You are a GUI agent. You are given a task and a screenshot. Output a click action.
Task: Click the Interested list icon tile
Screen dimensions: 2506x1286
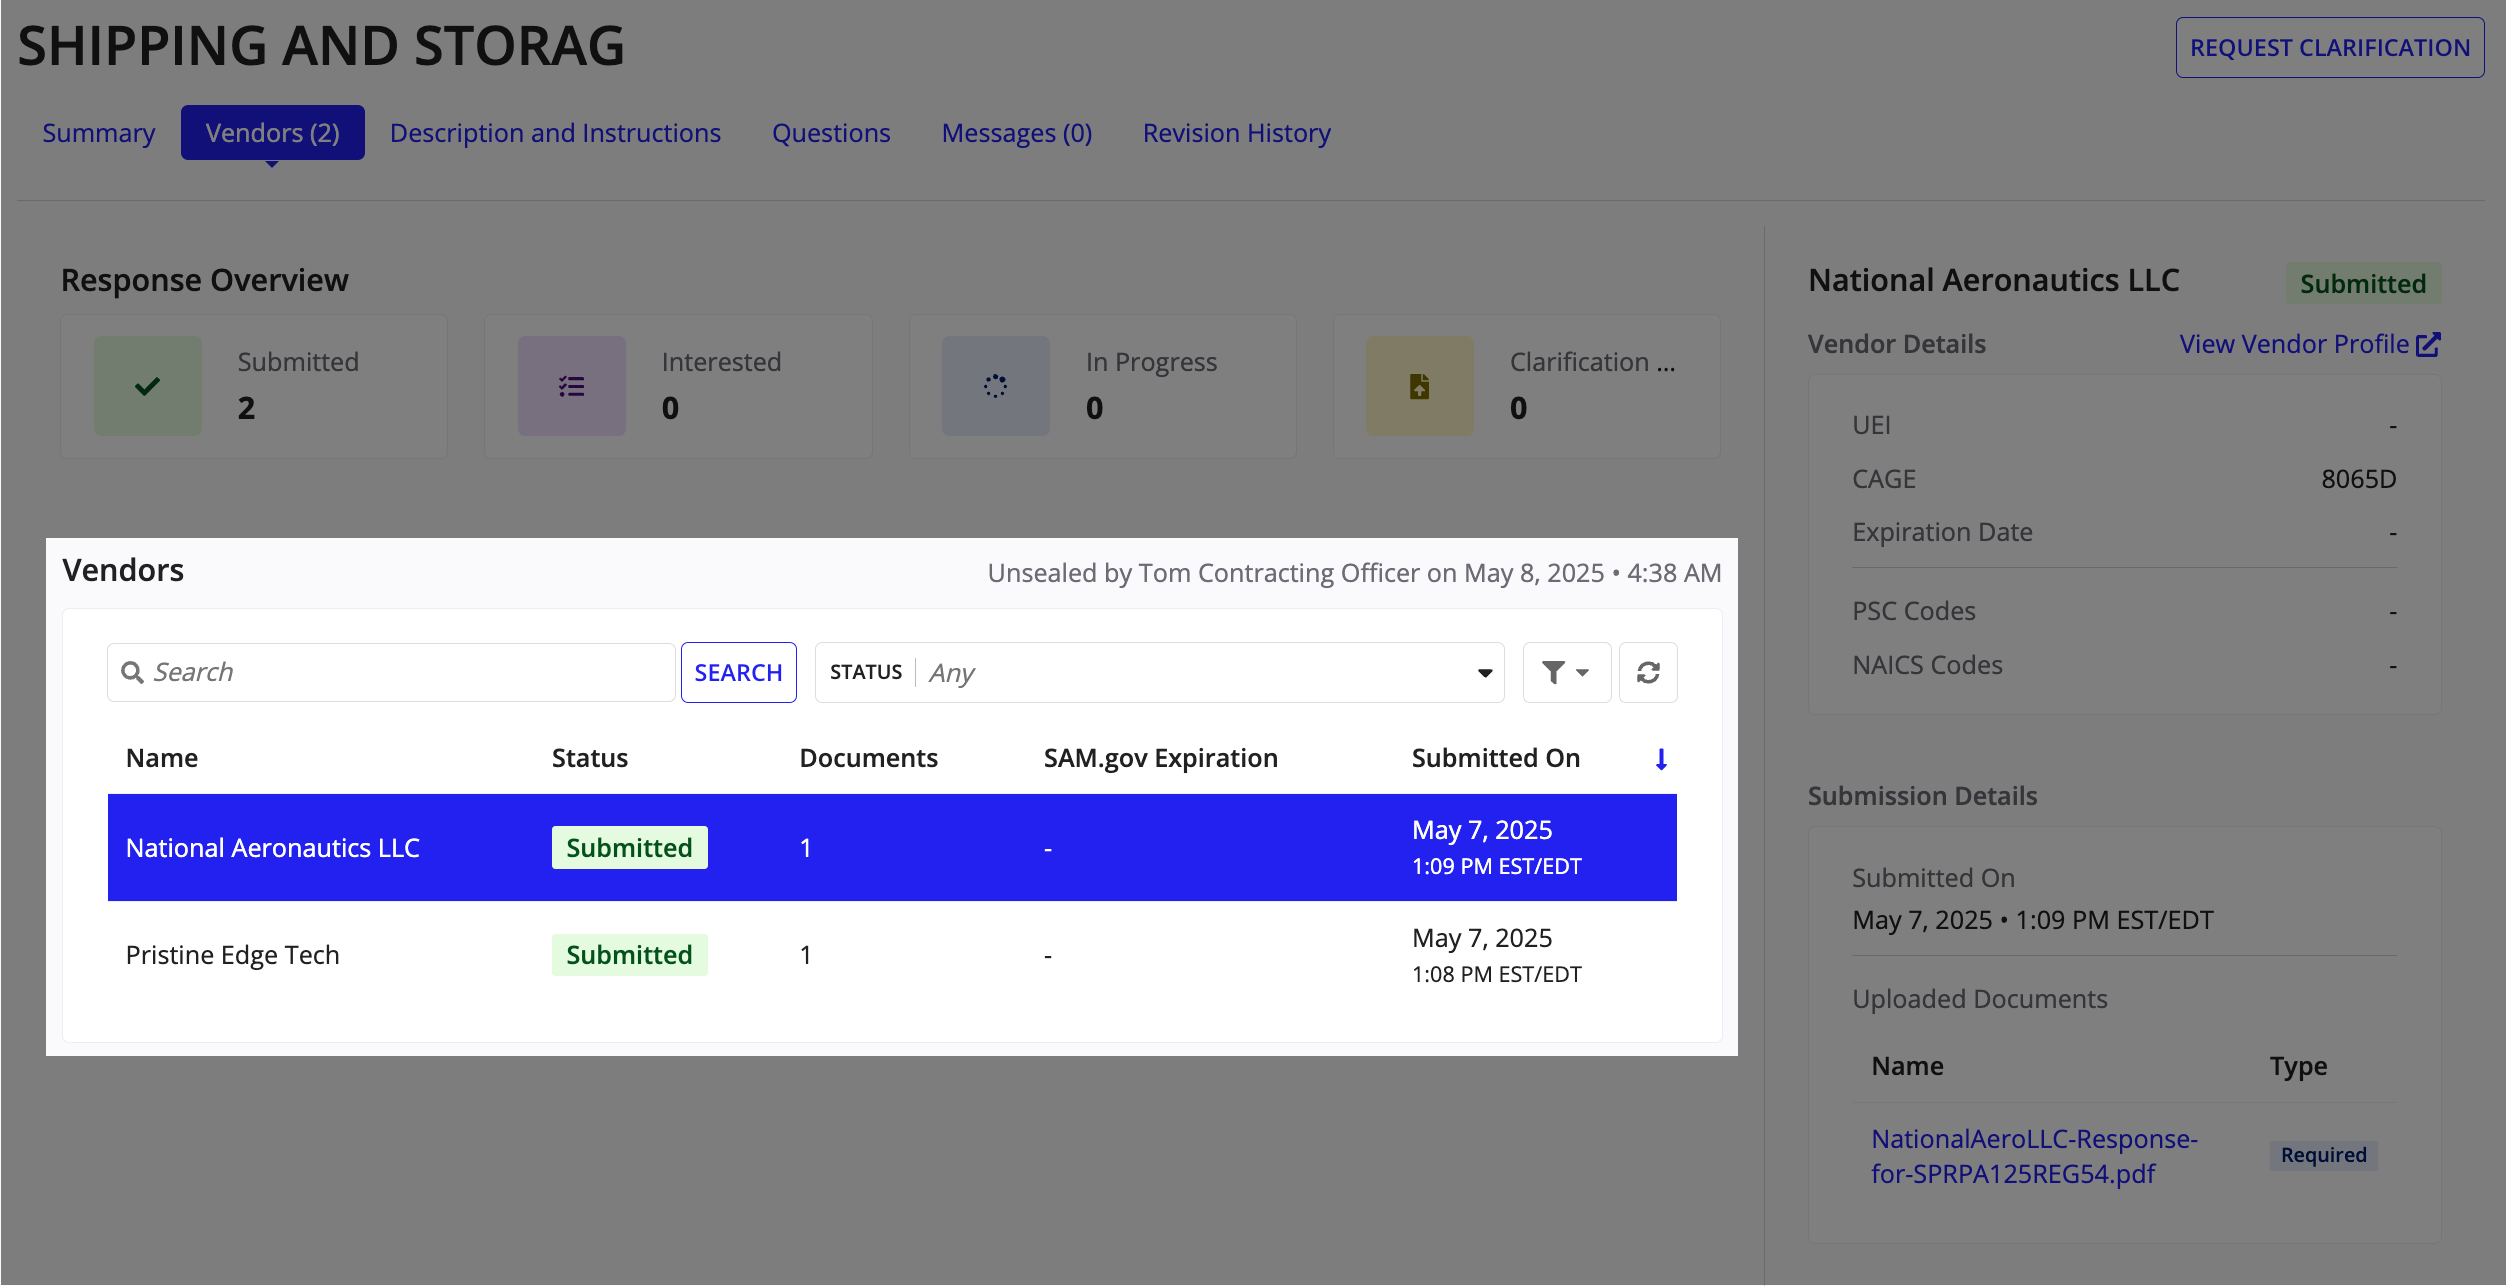pyautogui.click(x=572, y=386)
